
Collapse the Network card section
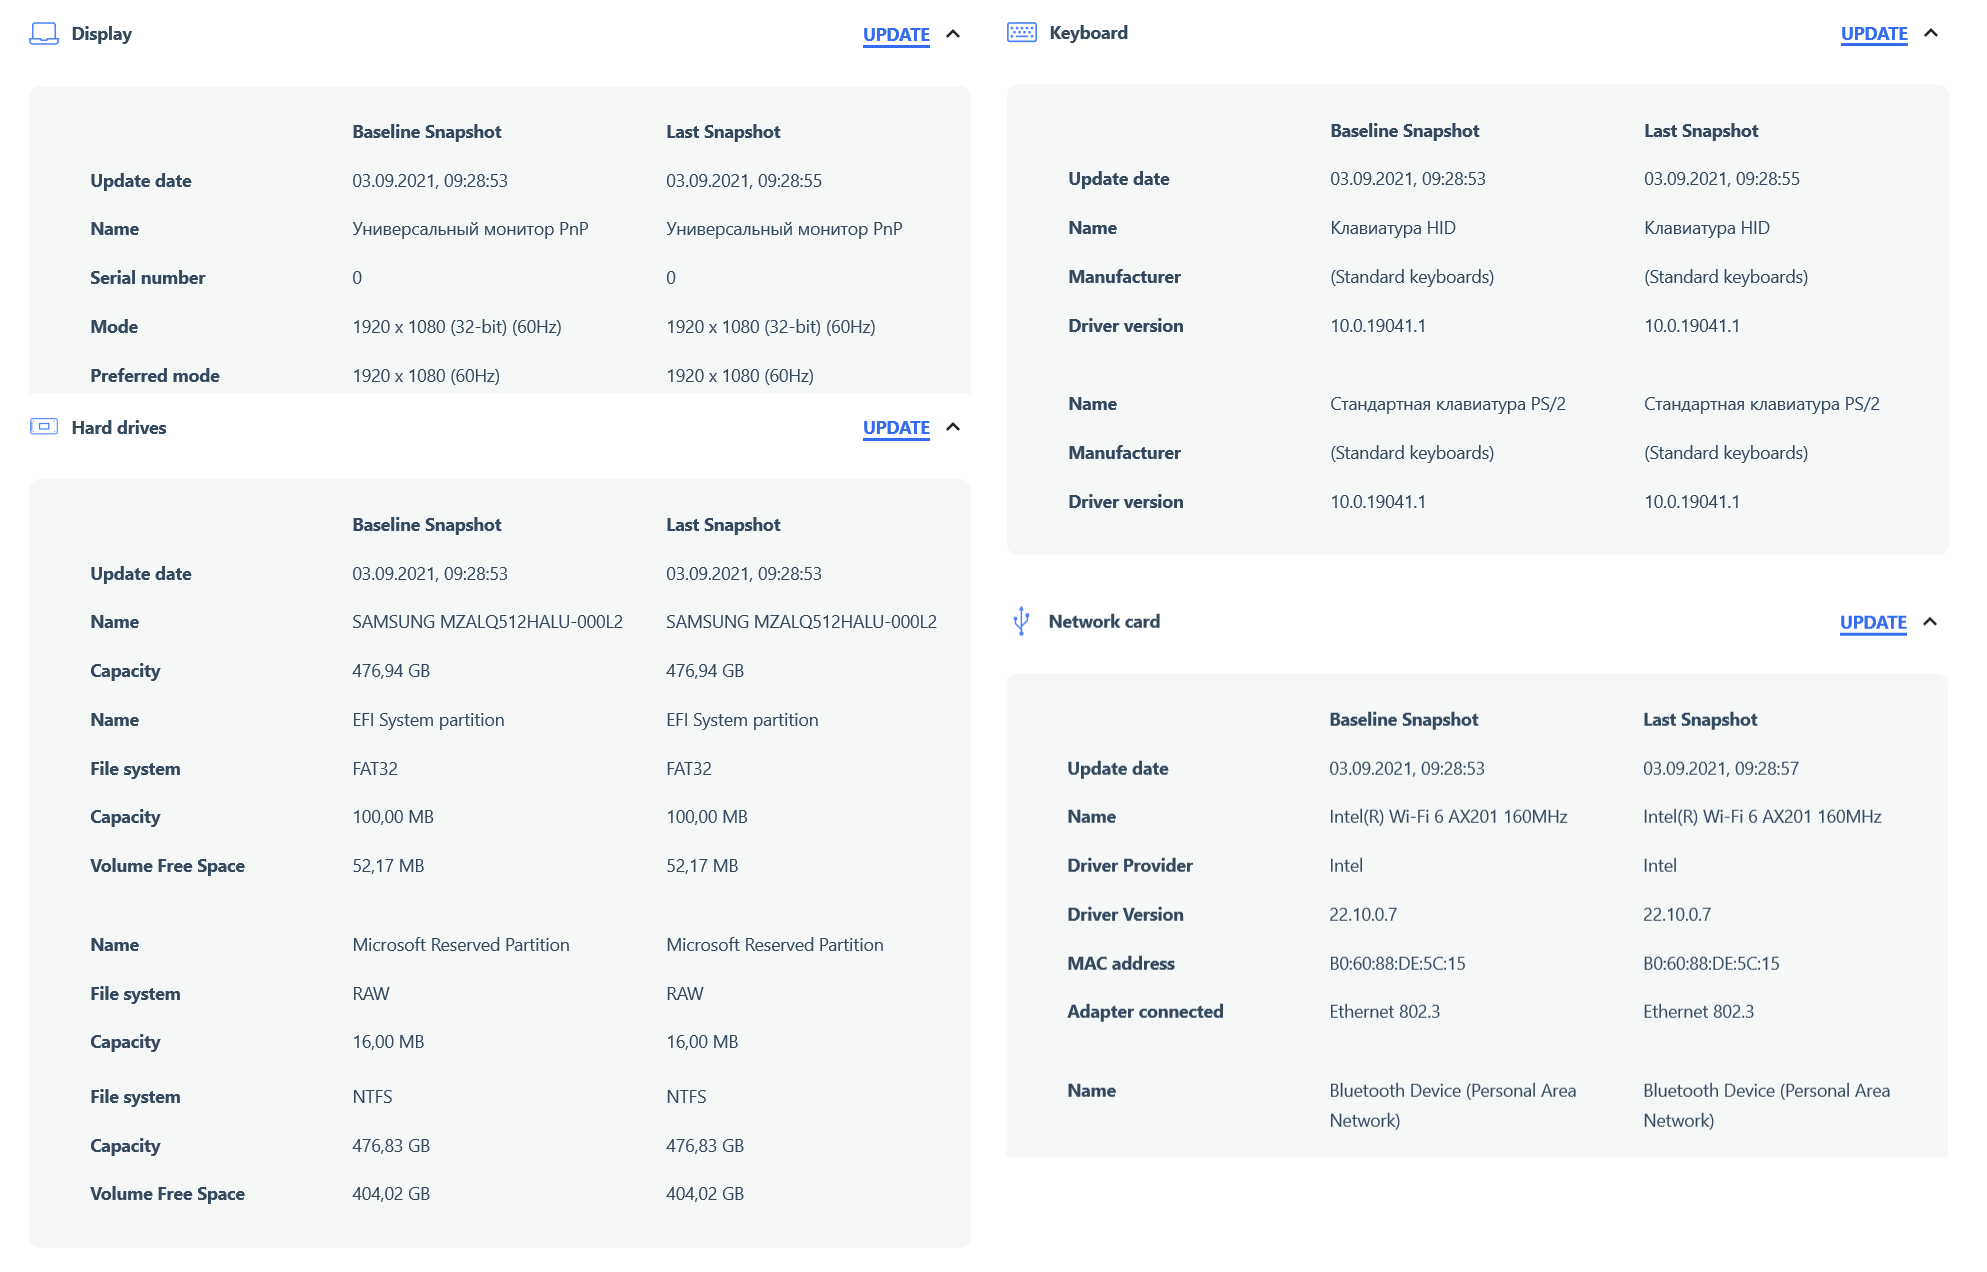point(1930,622)
